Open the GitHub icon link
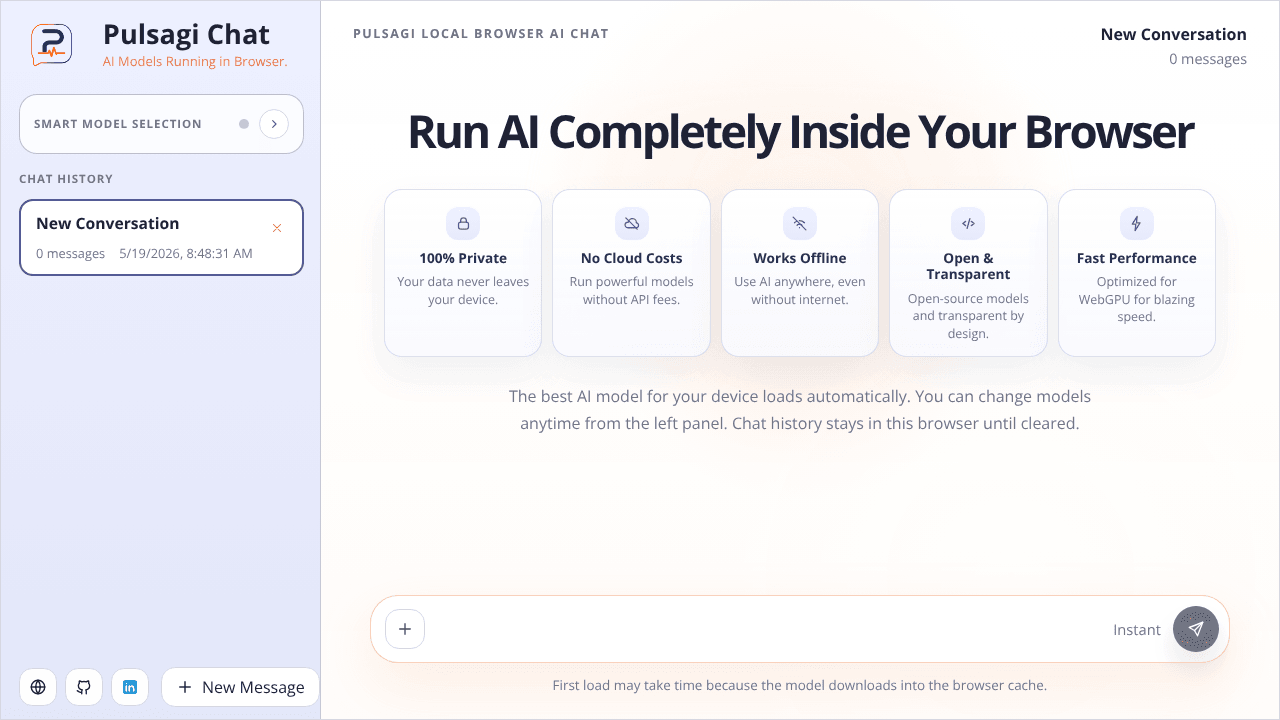Image resolution: width=1280 pixels, height=720 pixels. point(84,687)
